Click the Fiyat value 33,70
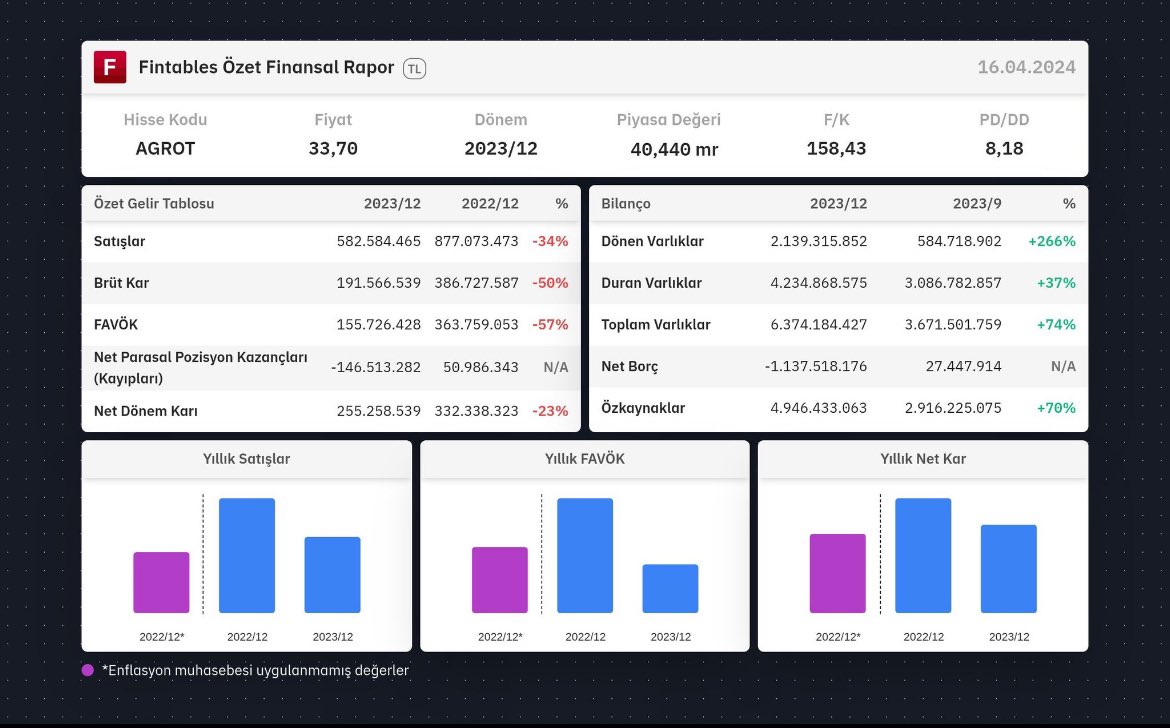The image size is (1170, 728). (333, 148)
